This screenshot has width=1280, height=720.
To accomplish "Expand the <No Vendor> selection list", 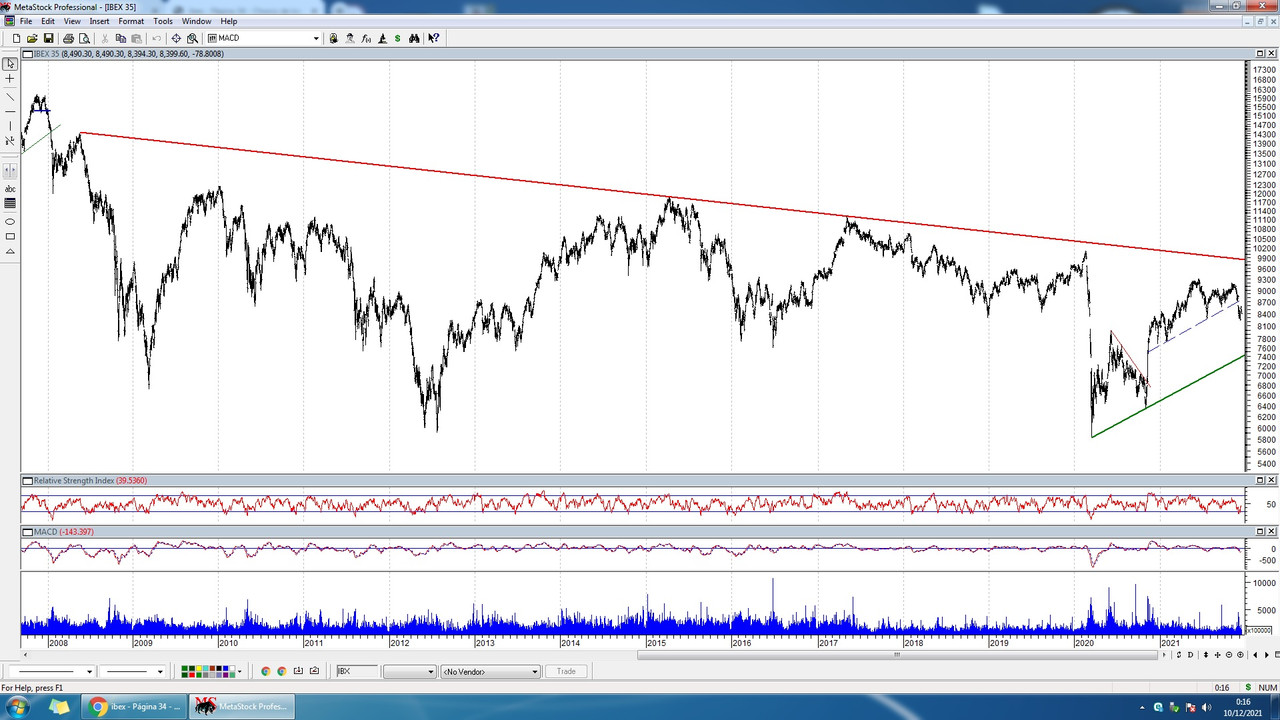I will point(534,671).
